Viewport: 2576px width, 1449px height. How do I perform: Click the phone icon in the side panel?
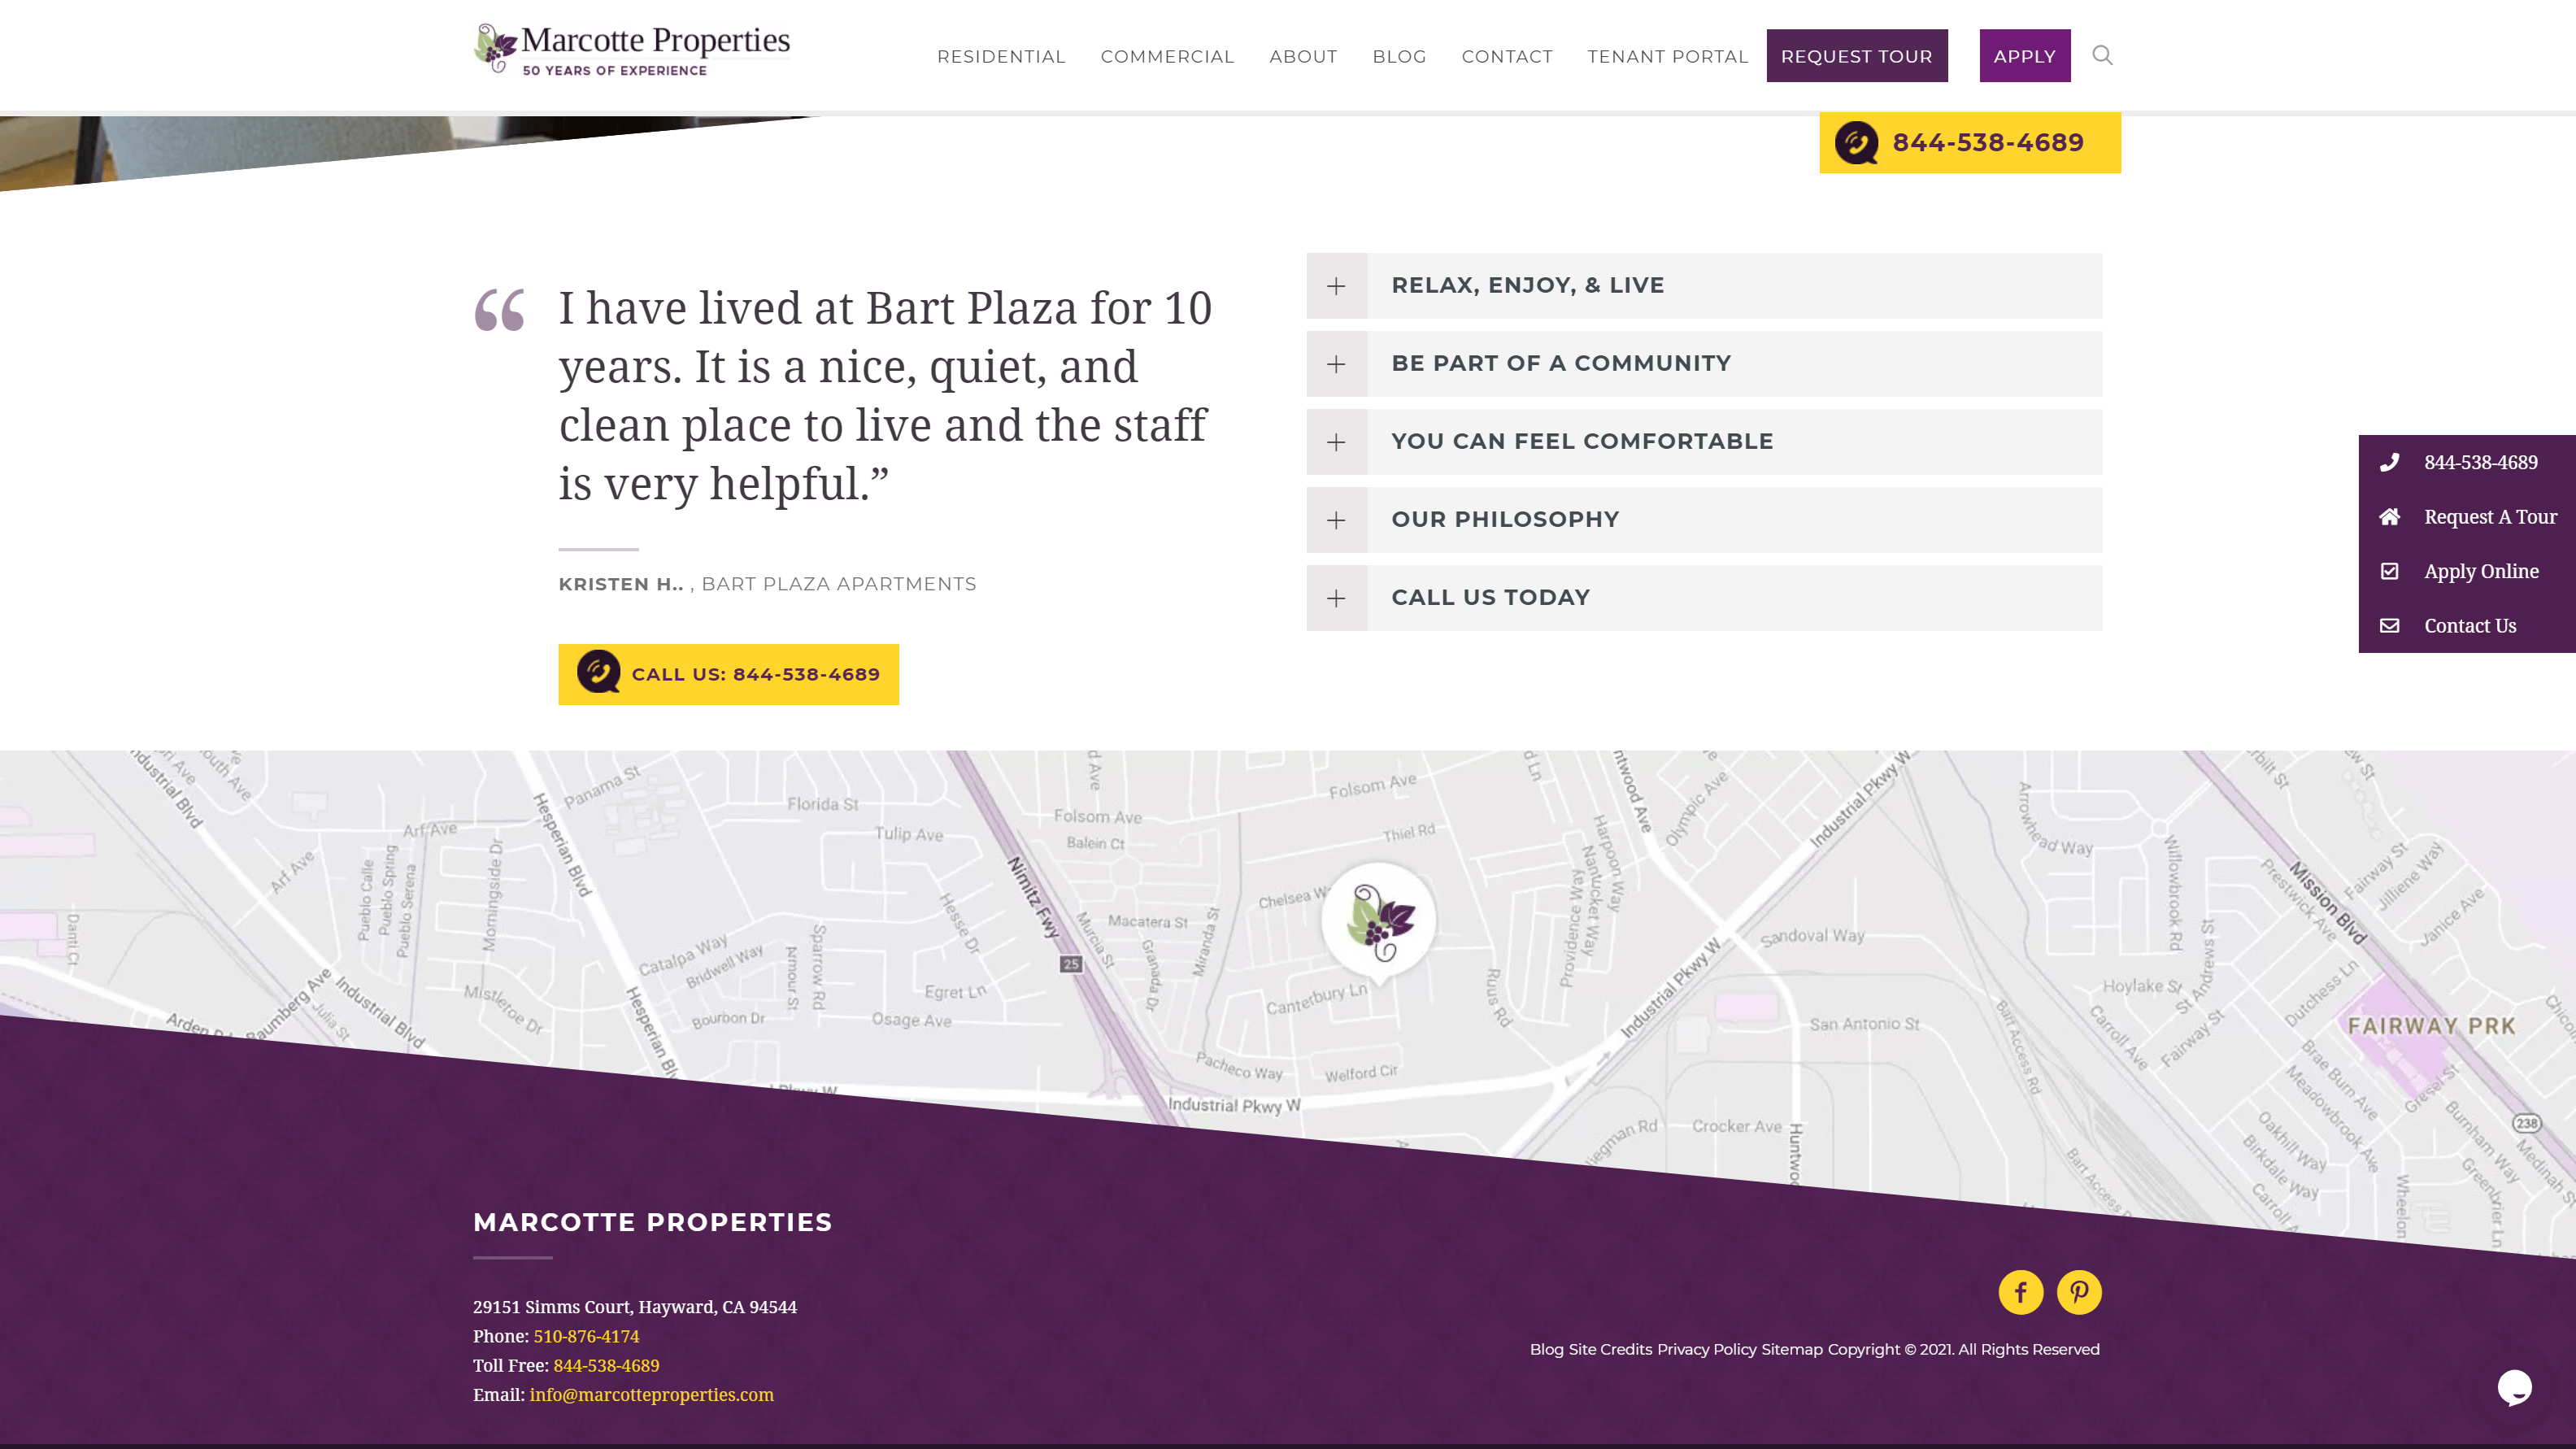(x=2389, y=462)
